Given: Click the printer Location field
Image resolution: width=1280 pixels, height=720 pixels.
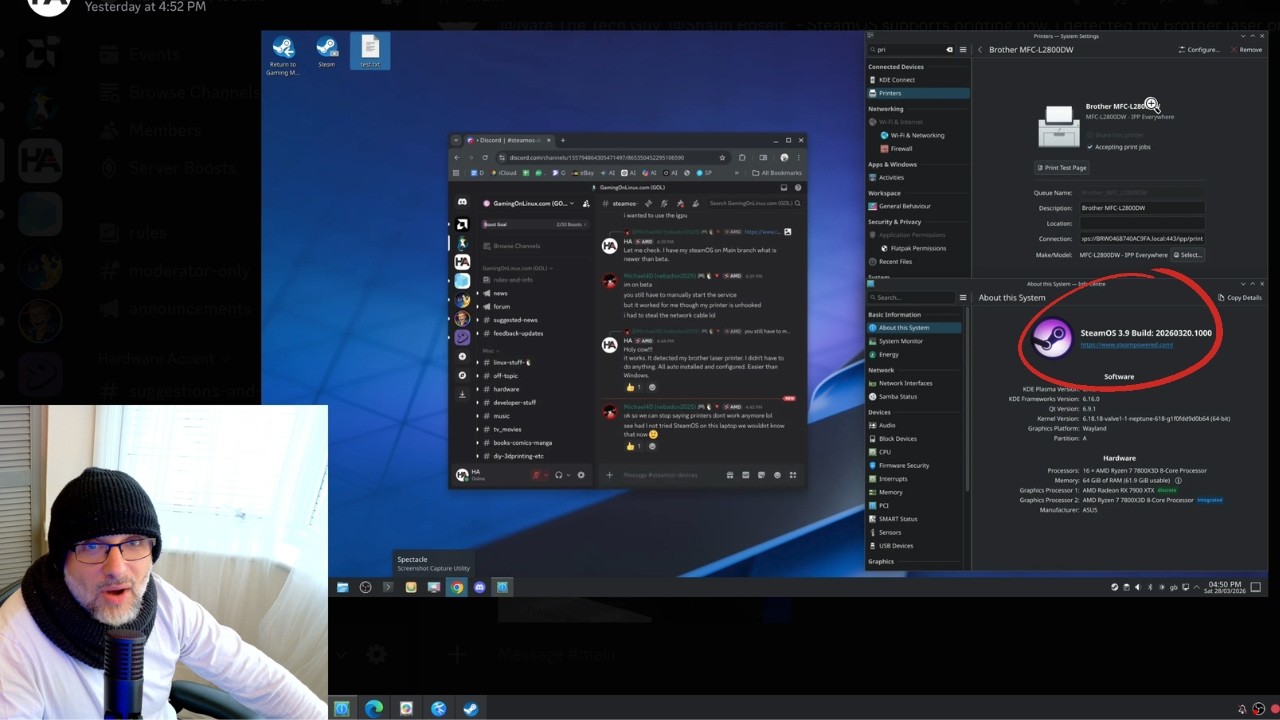Looking at the screenshot, I should tap(1141, 223).
